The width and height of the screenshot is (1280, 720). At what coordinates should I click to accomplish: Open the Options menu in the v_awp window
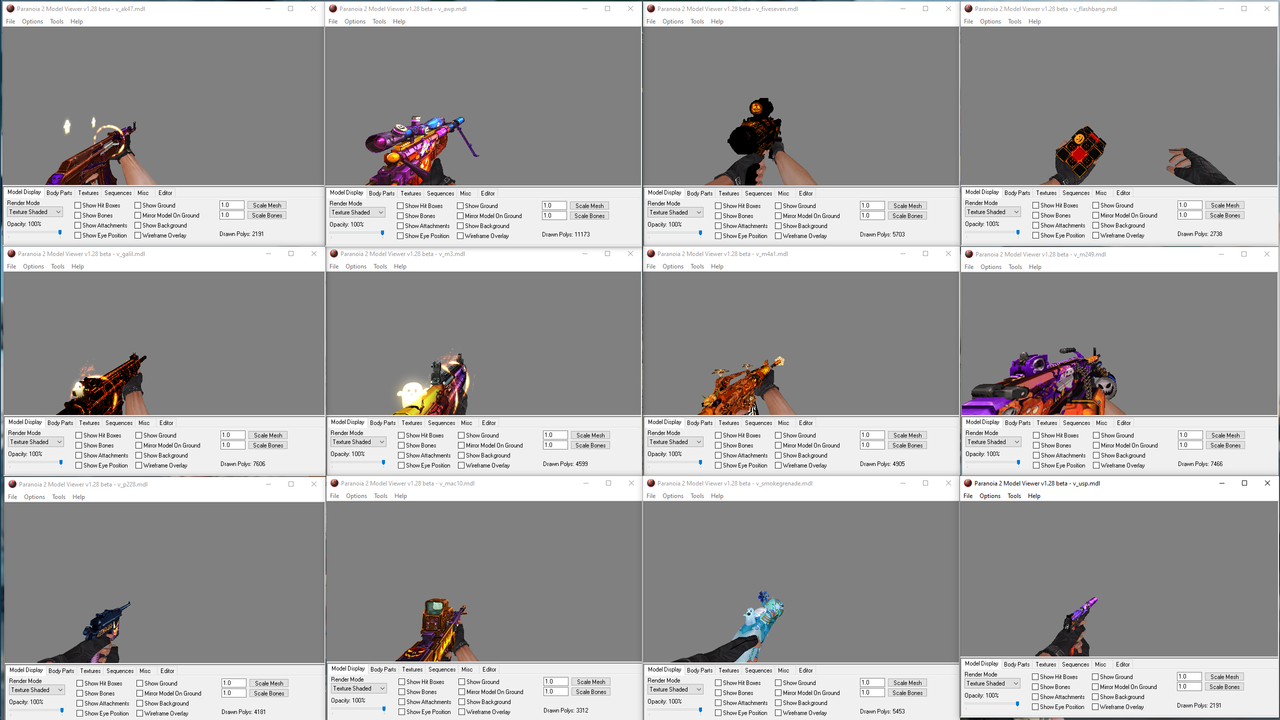pyautogui.click(x=355, y=21)
